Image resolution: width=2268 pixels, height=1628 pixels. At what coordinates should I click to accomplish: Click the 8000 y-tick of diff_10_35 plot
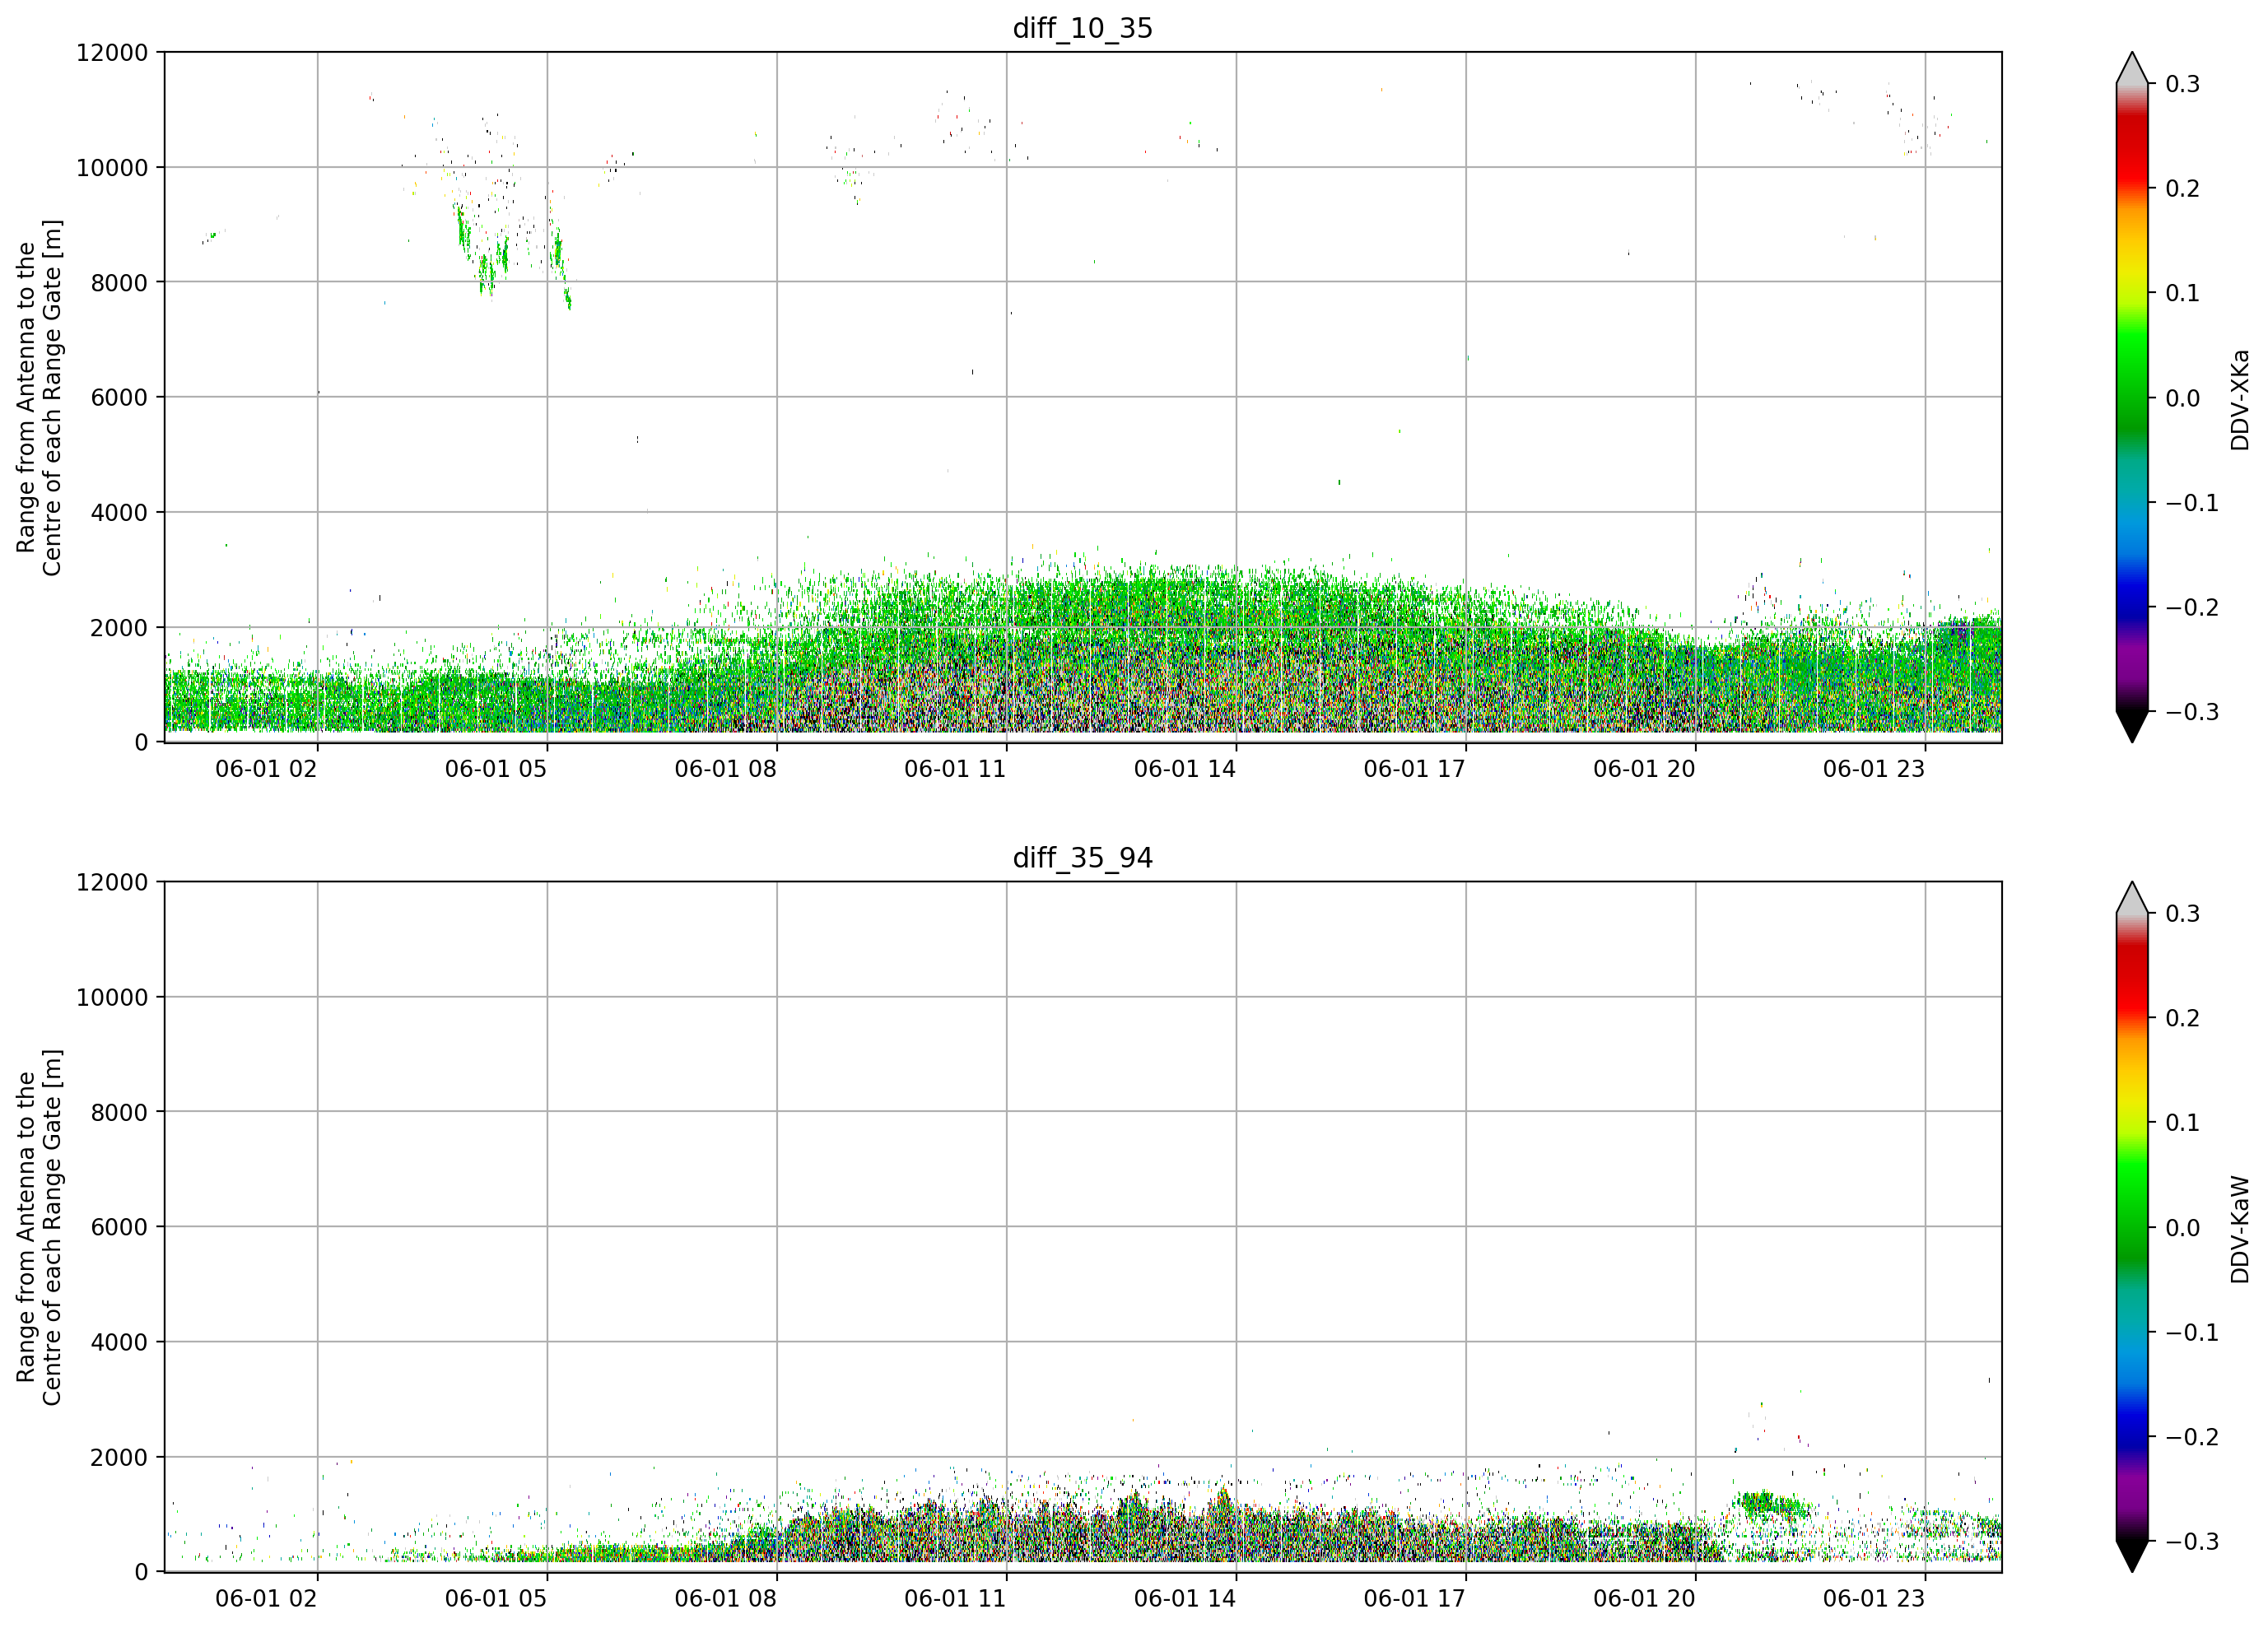(x=119, y=283)
